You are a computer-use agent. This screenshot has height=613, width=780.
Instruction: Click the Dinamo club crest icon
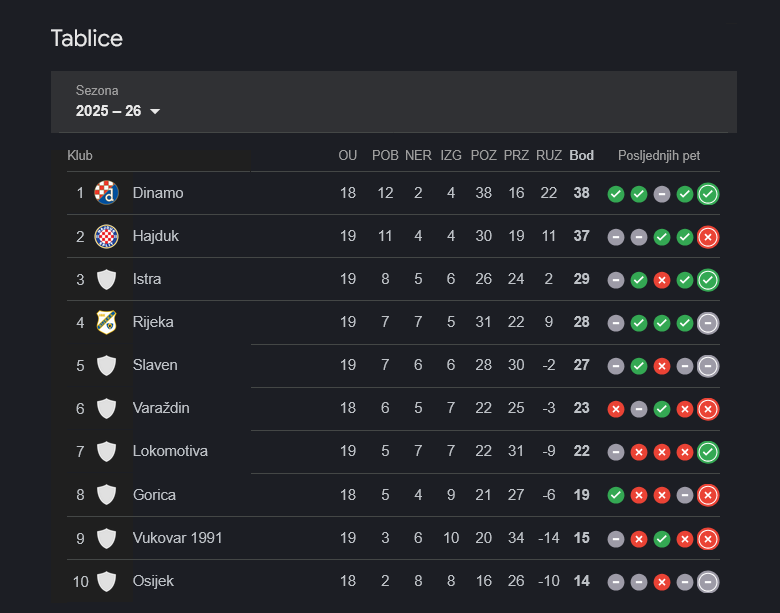pos(106,193)
